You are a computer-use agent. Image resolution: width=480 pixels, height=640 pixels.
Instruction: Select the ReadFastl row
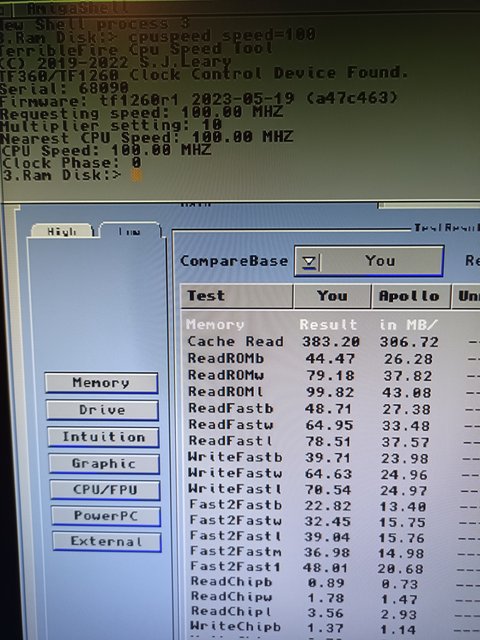[x=331, y=441]
